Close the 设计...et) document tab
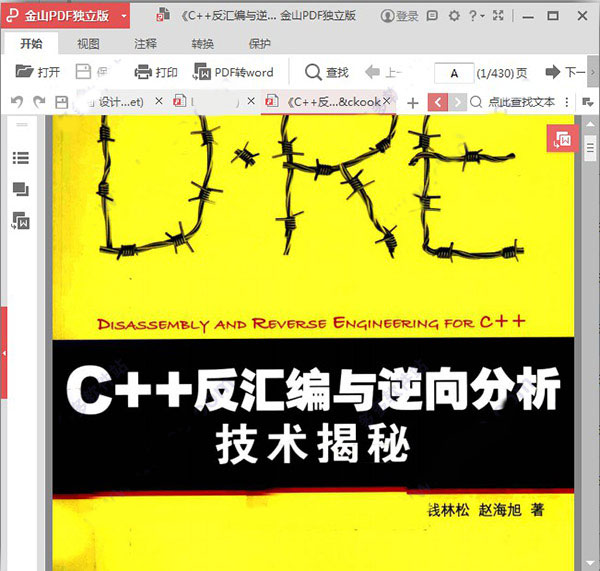 (159, 101)
